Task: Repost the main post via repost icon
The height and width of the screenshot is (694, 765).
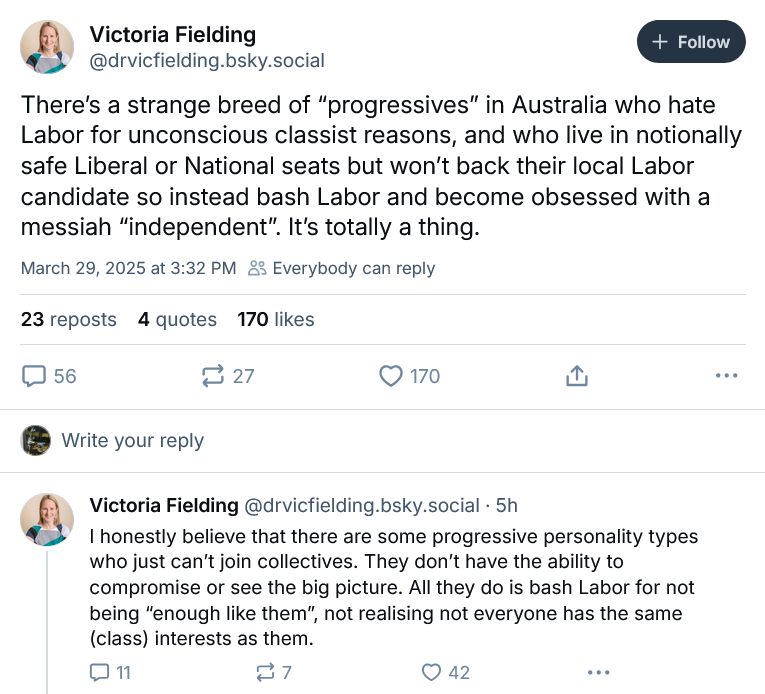Action: tap(213, 376)
